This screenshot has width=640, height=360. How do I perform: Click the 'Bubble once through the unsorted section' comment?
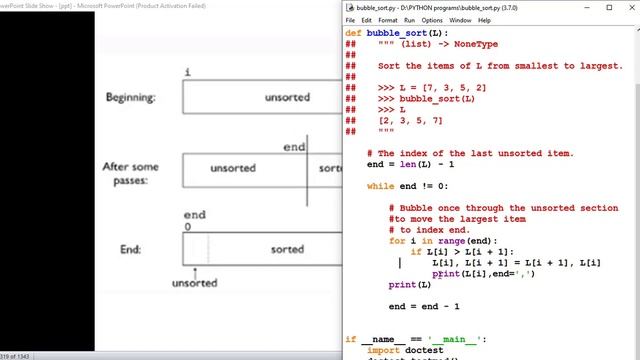(504, 208)
